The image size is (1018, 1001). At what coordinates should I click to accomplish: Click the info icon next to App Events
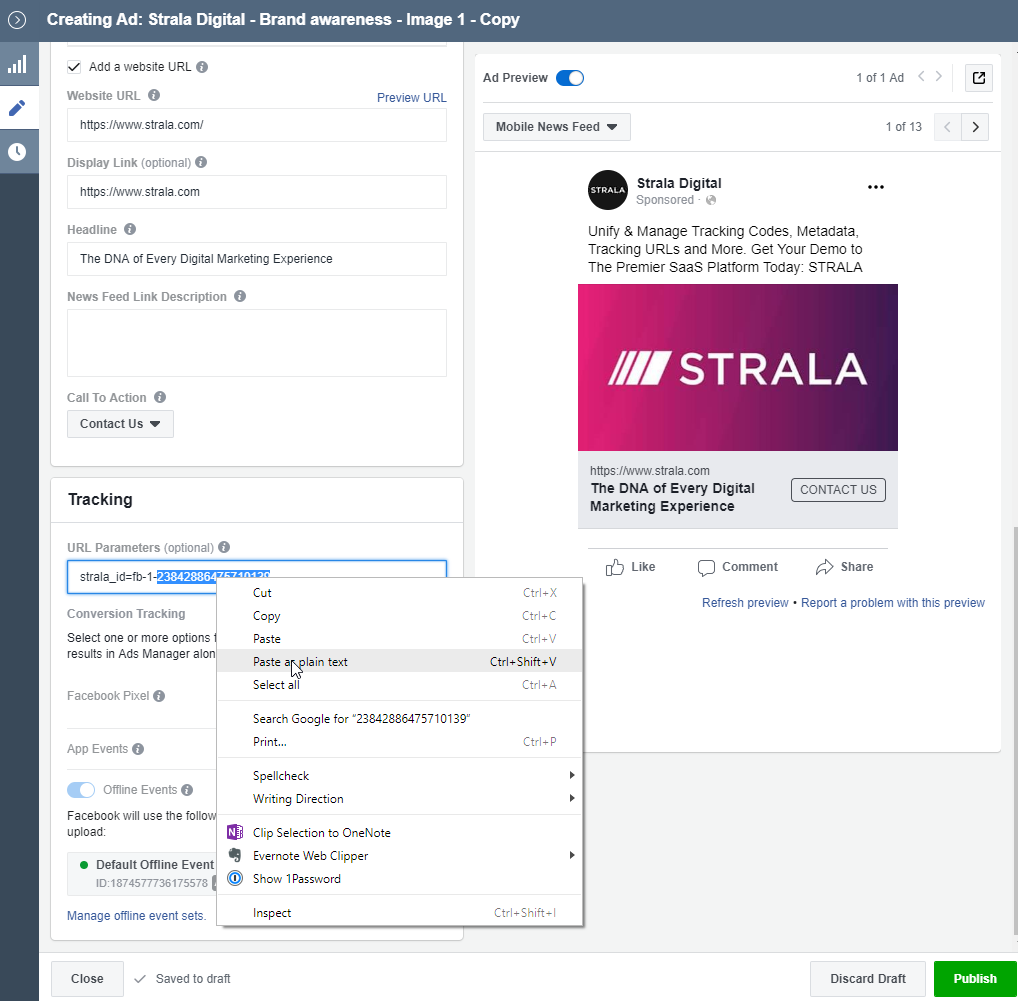point(138,749)
